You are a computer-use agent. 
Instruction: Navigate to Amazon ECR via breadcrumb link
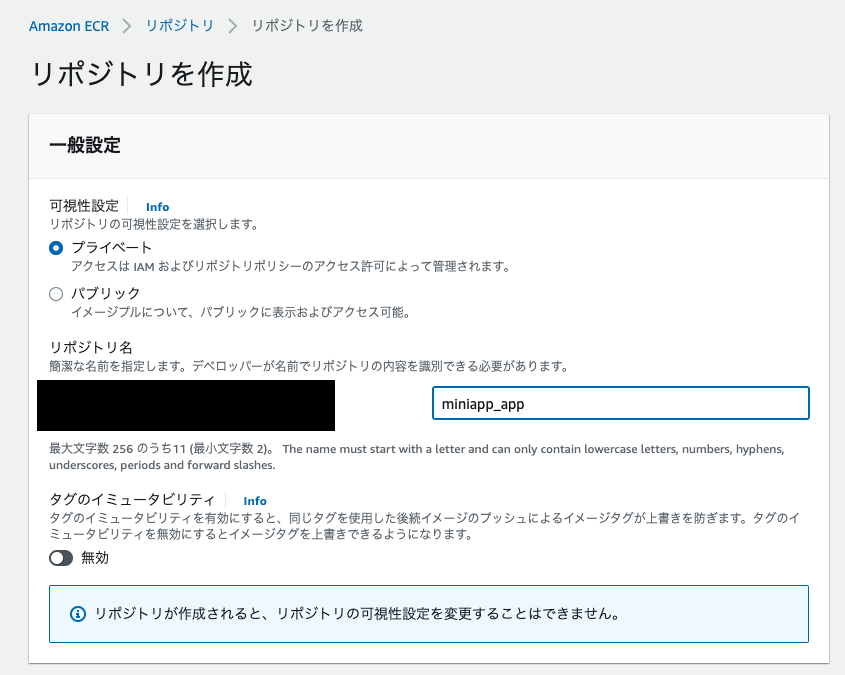[69, 26]
